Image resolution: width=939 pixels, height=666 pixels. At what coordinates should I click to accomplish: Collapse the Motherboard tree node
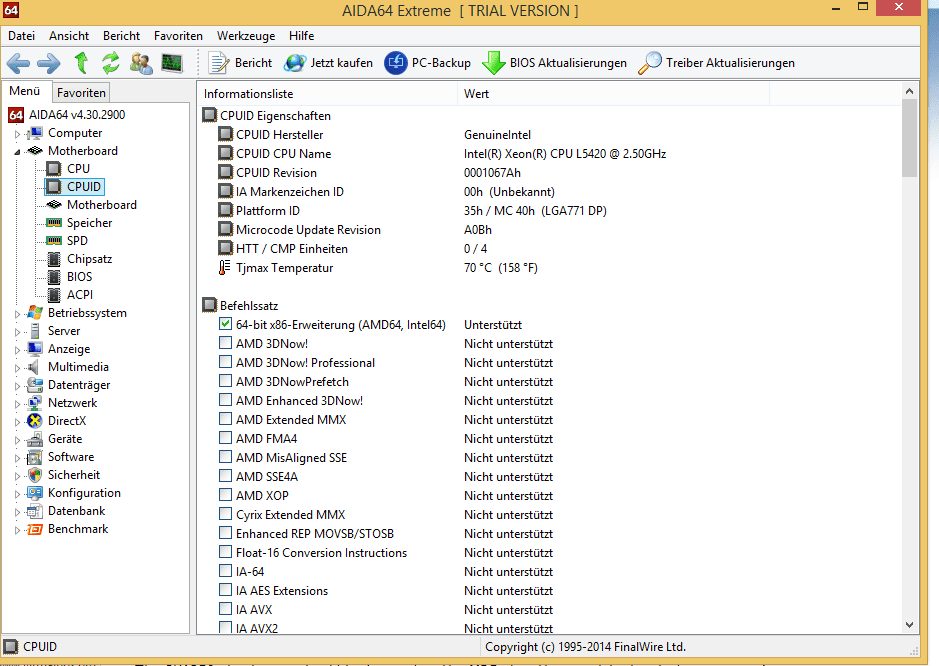[17, 152]
